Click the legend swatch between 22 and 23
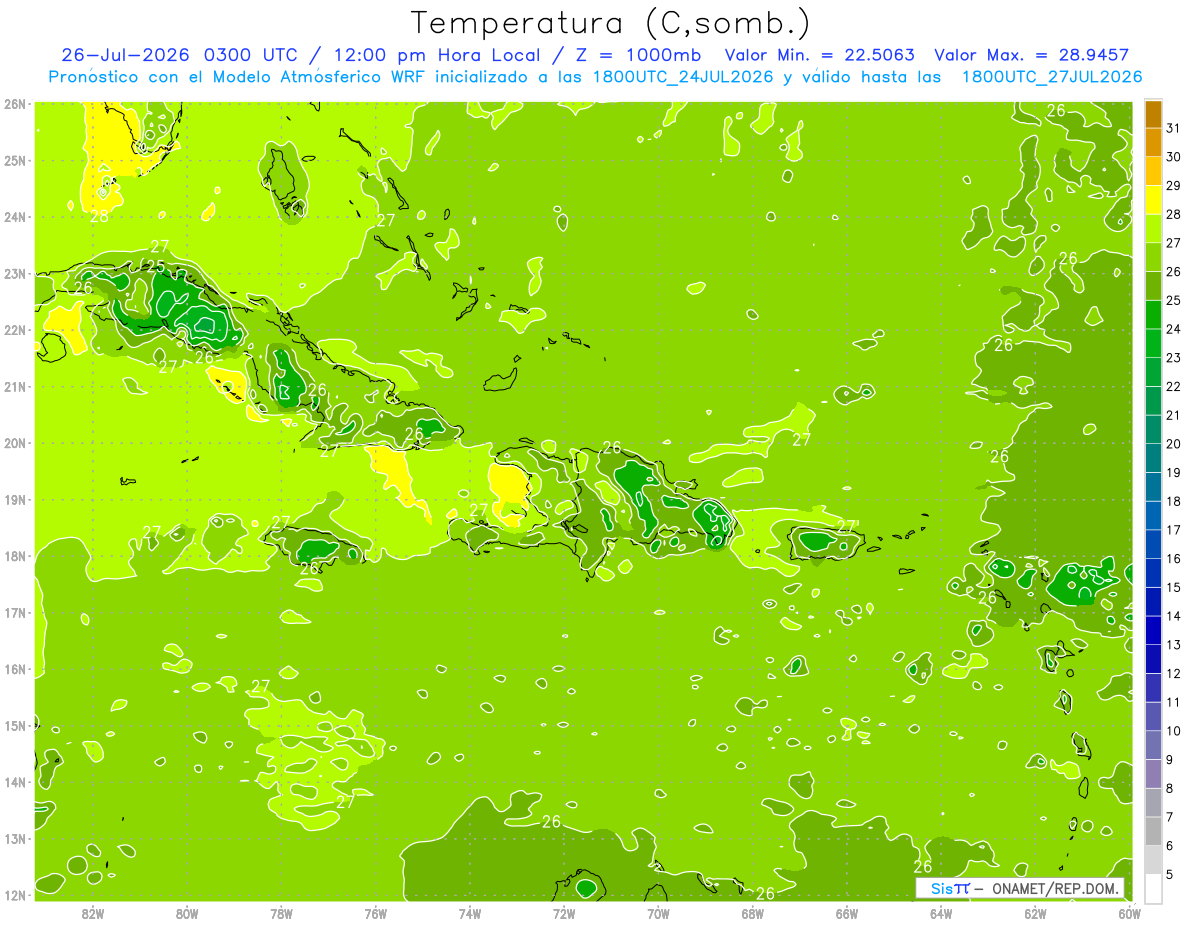 tap(1153, 372)
